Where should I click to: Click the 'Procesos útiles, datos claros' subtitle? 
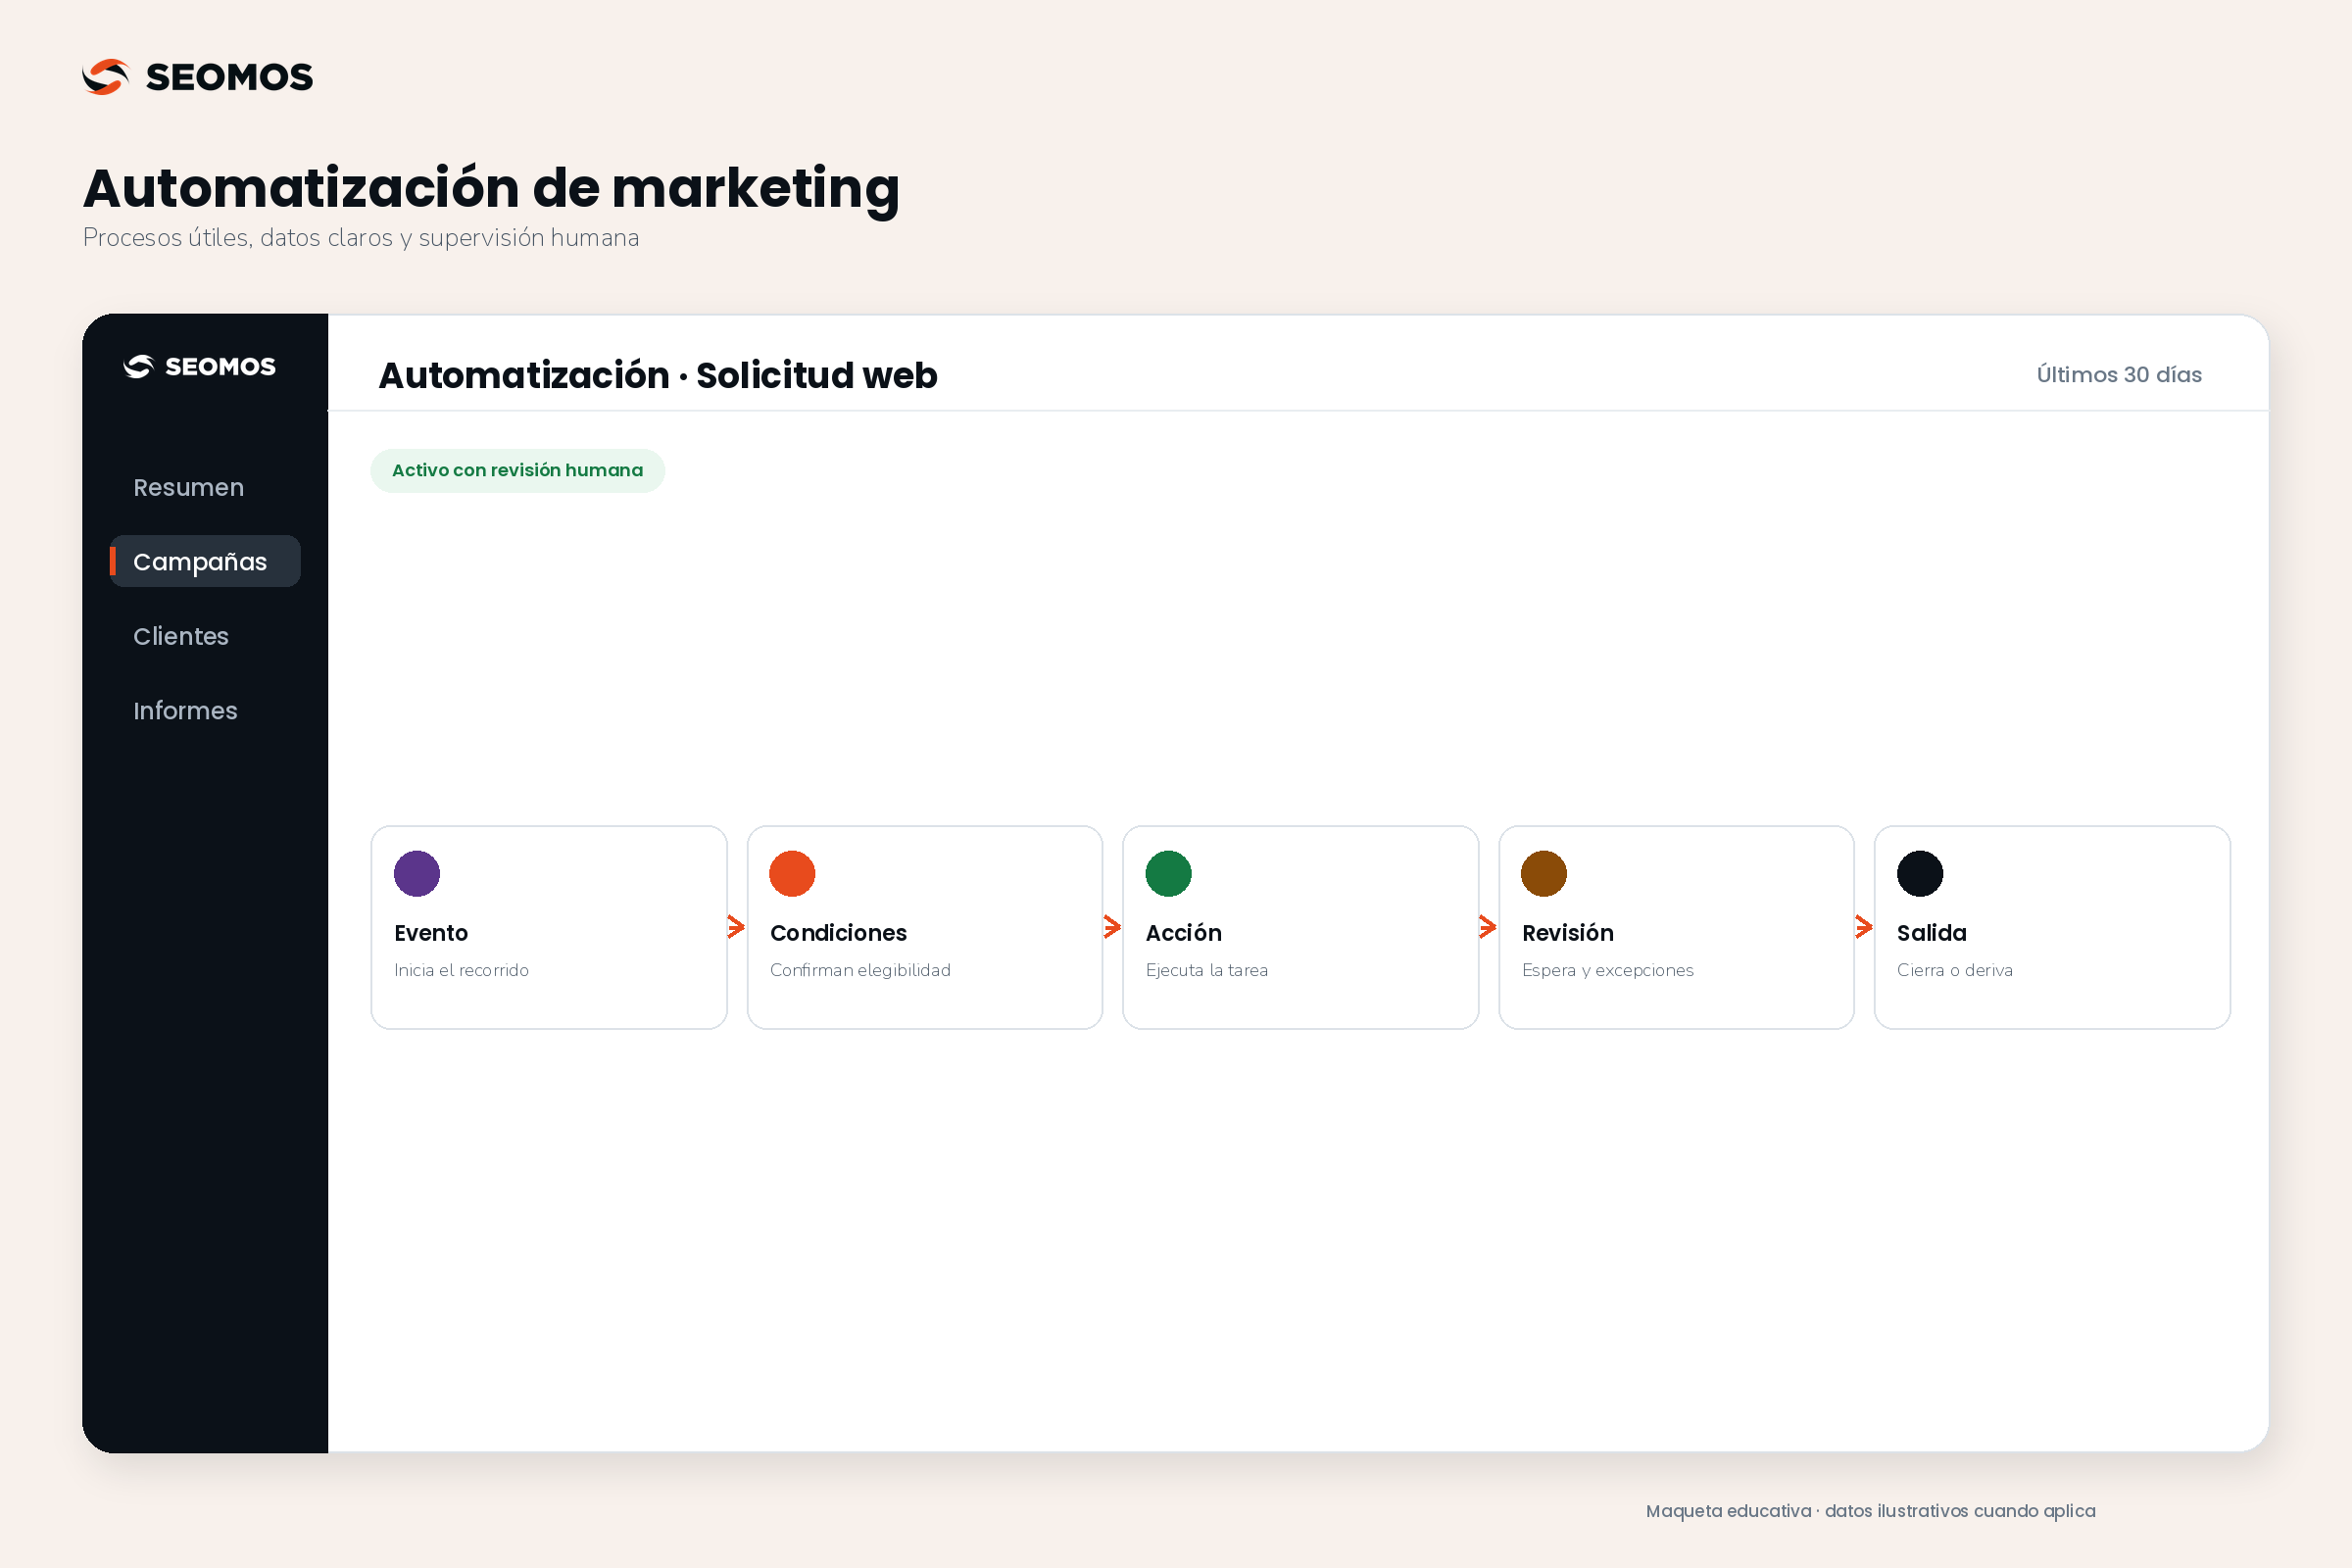(x=361, y=238)
